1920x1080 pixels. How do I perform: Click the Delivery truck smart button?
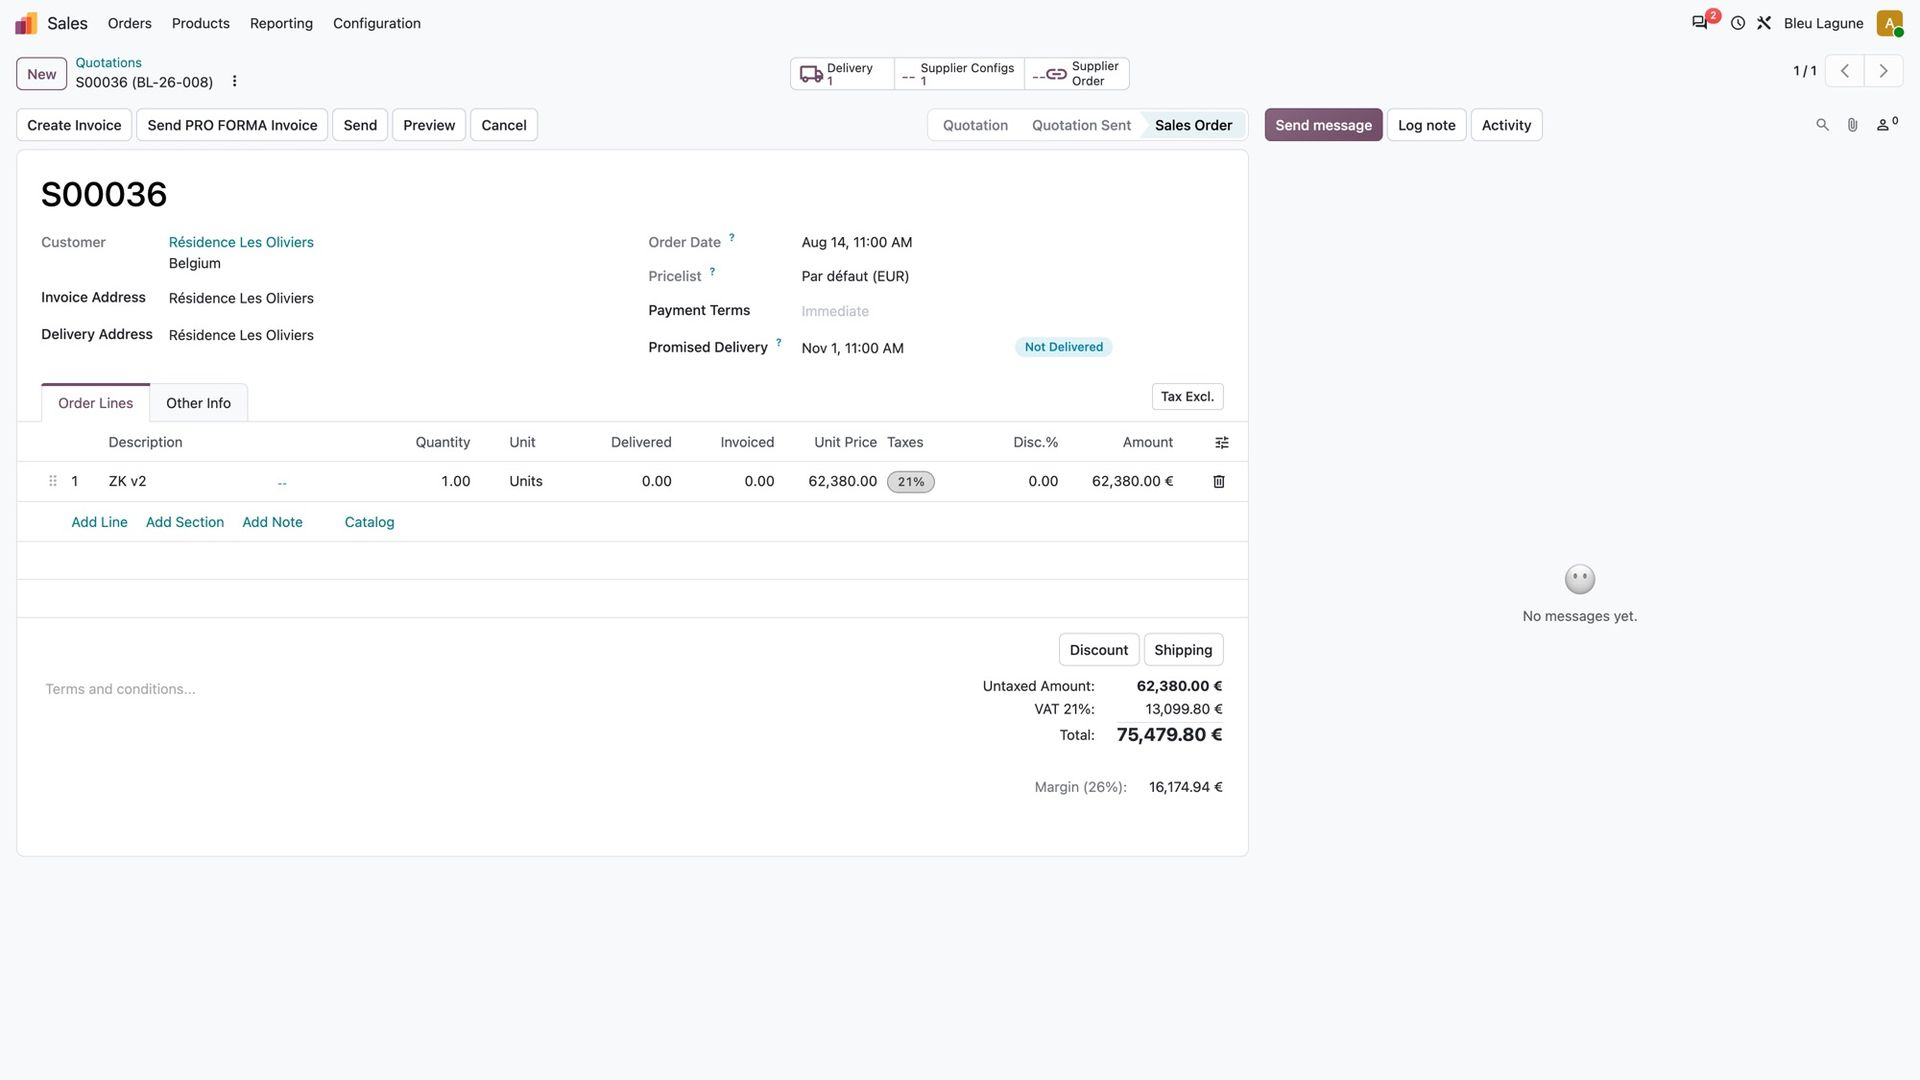842,74
